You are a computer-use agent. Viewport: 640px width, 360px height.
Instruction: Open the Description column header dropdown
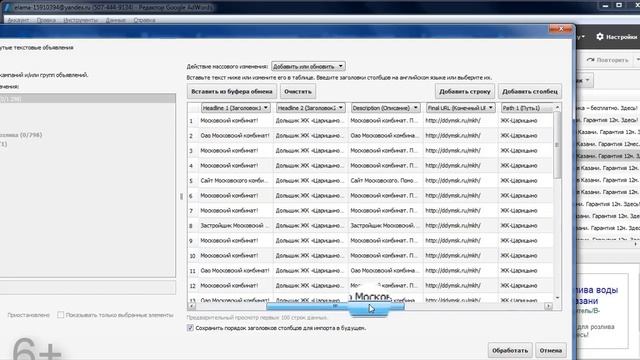point(386,108)
